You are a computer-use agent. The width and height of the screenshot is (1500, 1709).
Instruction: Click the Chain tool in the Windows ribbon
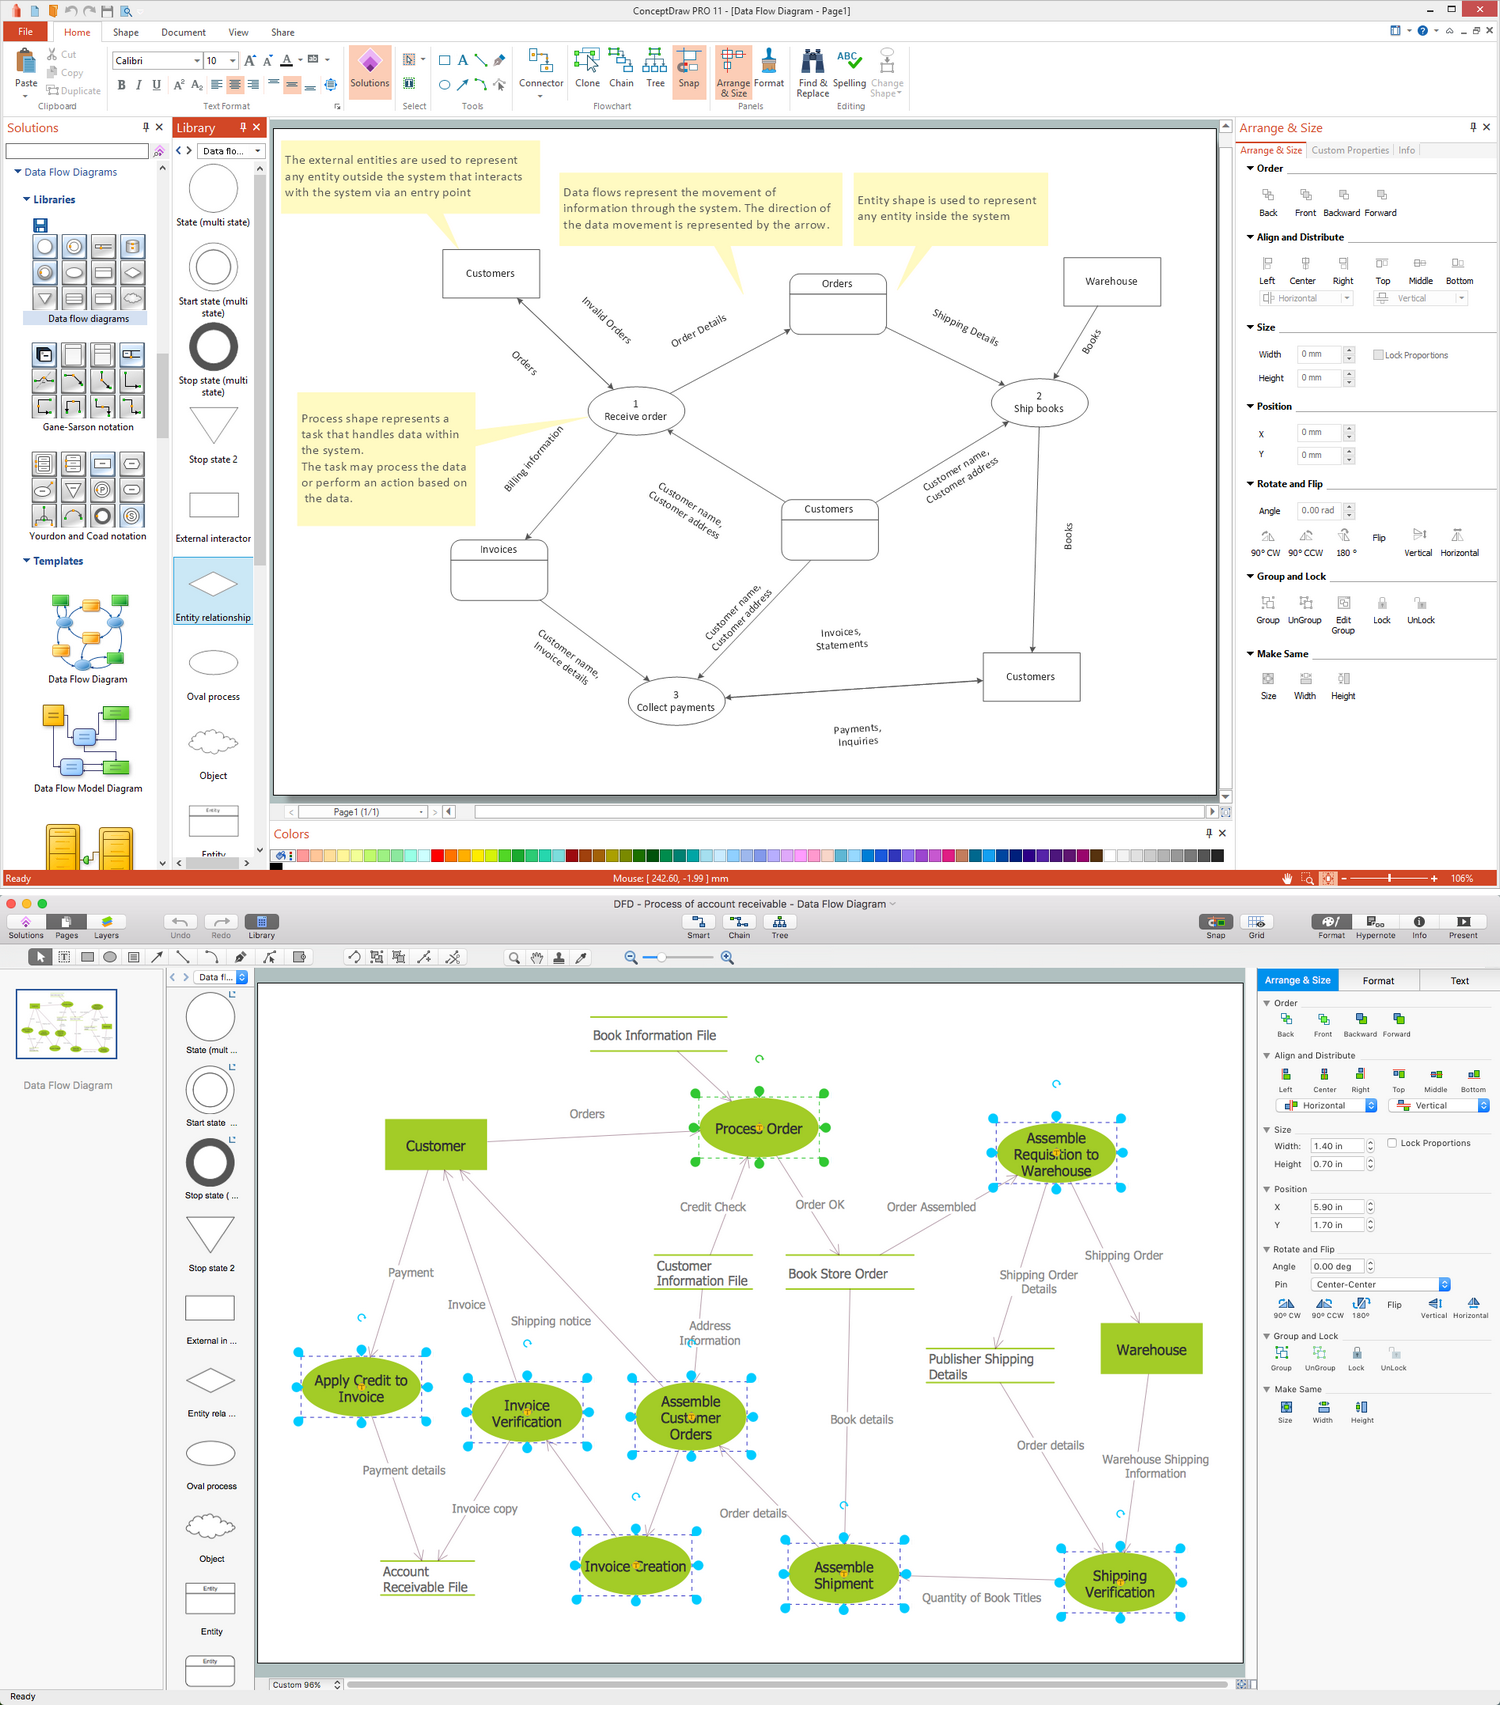coord(621,69)
